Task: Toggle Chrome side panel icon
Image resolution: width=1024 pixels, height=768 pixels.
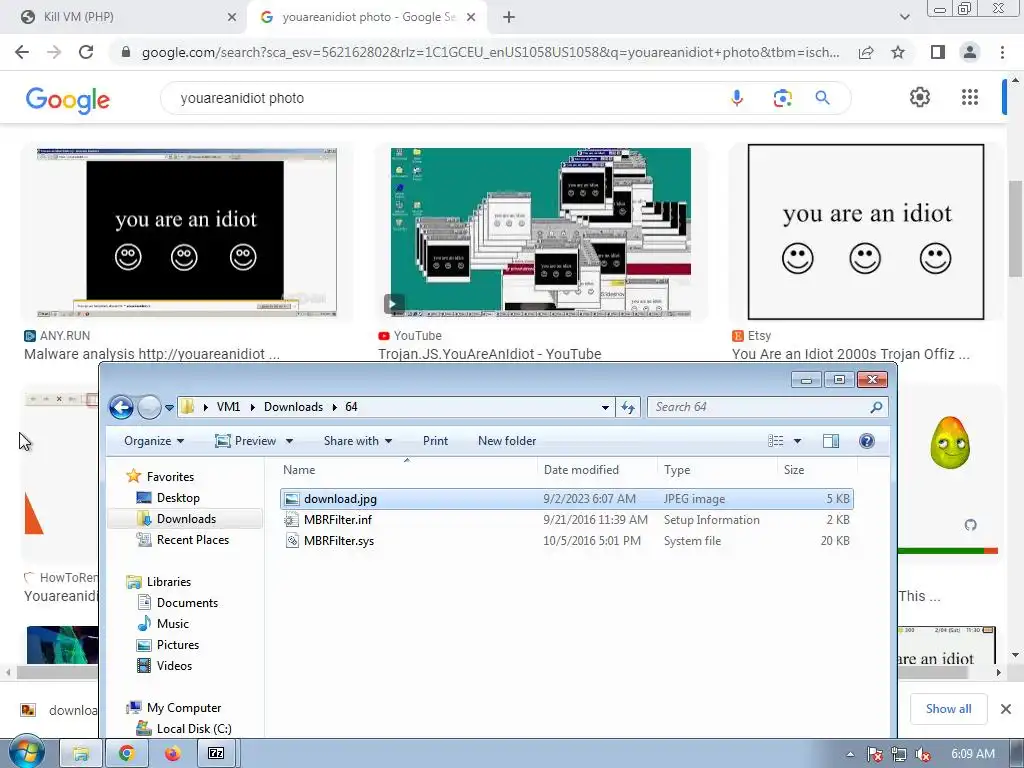Action: point(938,52)
